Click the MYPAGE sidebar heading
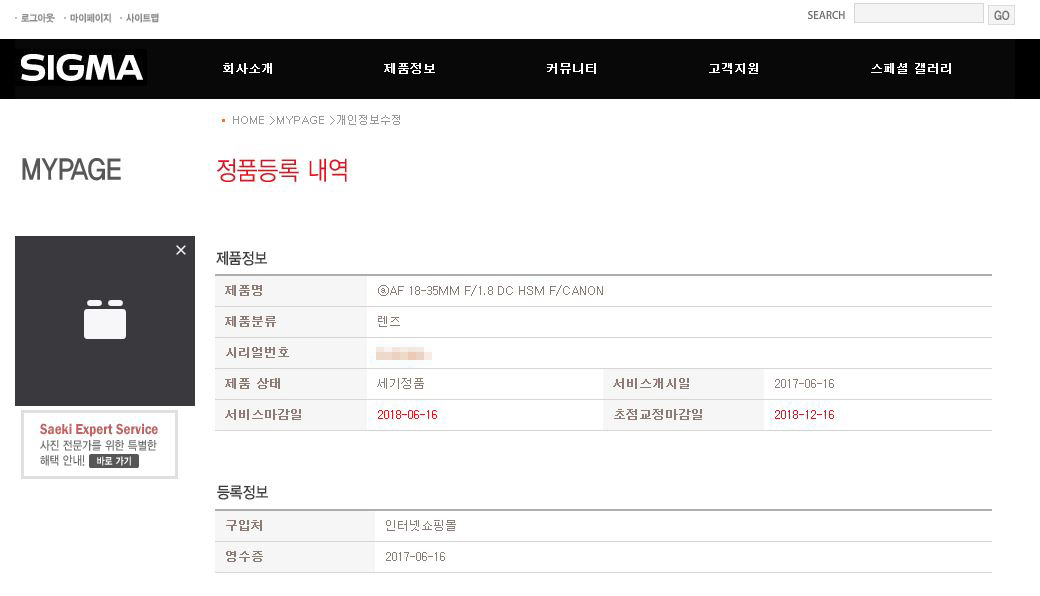1040x596 pixels. pos(71,170)
